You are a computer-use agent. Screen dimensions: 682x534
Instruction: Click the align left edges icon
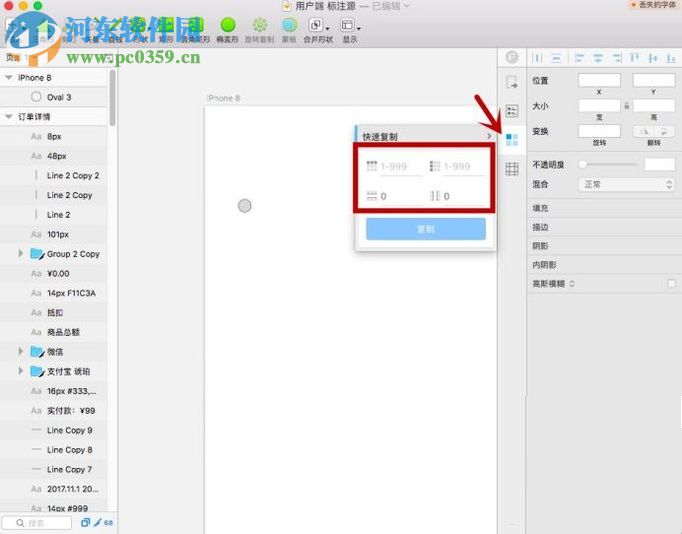[x=579, y=58]
